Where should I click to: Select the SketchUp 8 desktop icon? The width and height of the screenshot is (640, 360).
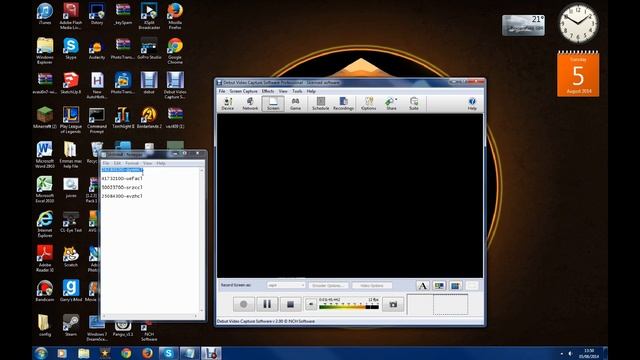click(71, 84)
